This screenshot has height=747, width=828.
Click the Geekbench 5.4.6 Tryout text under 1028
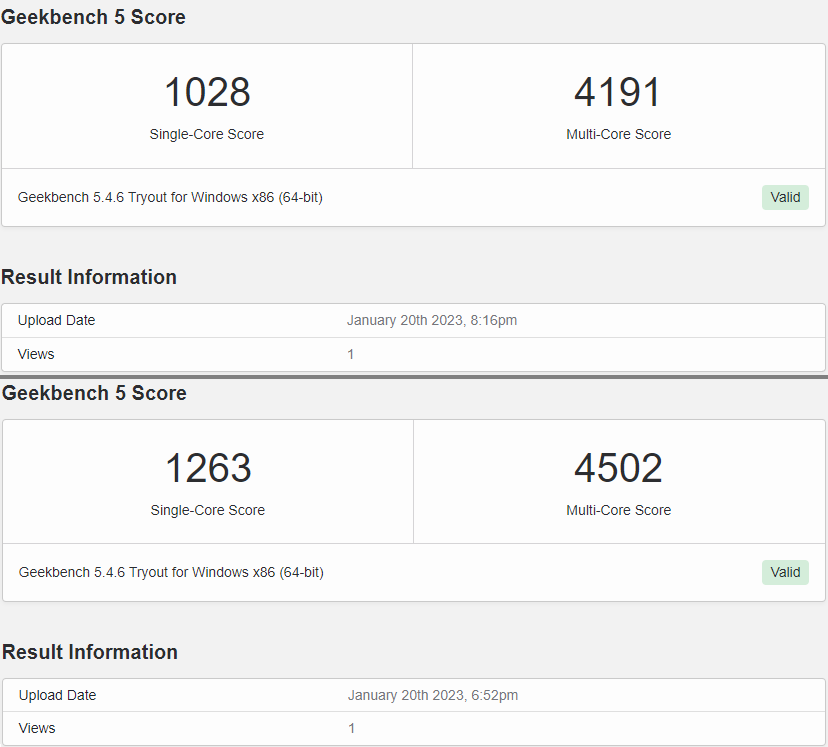pos(170,197)
